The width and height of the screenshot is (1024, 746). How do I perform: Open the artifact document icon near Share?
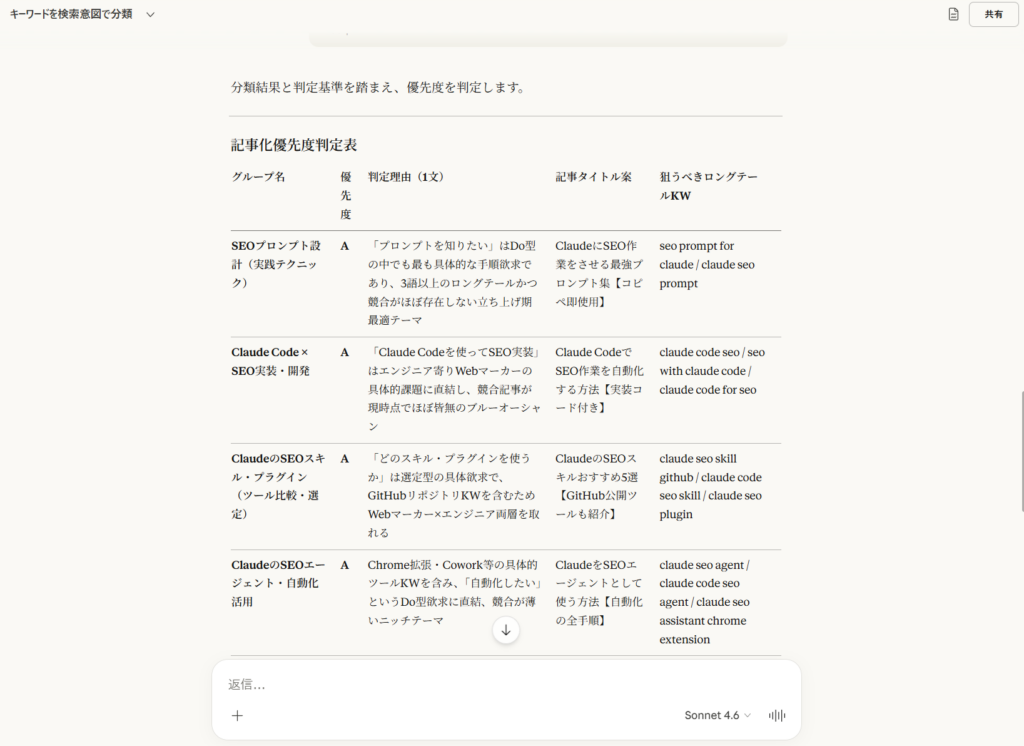pos(955,15)
